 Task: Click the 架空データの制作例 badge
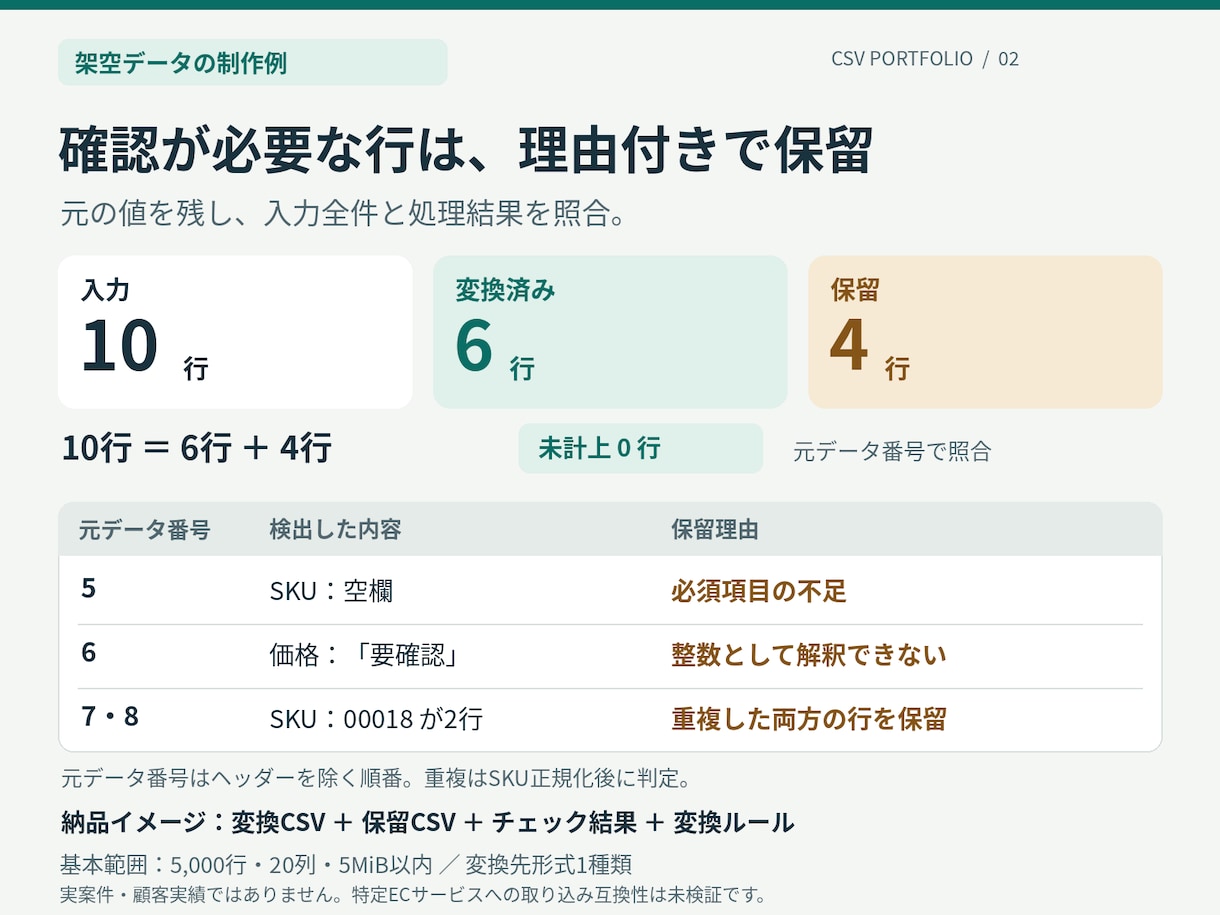pyautogui.click(x=252, y=62)
